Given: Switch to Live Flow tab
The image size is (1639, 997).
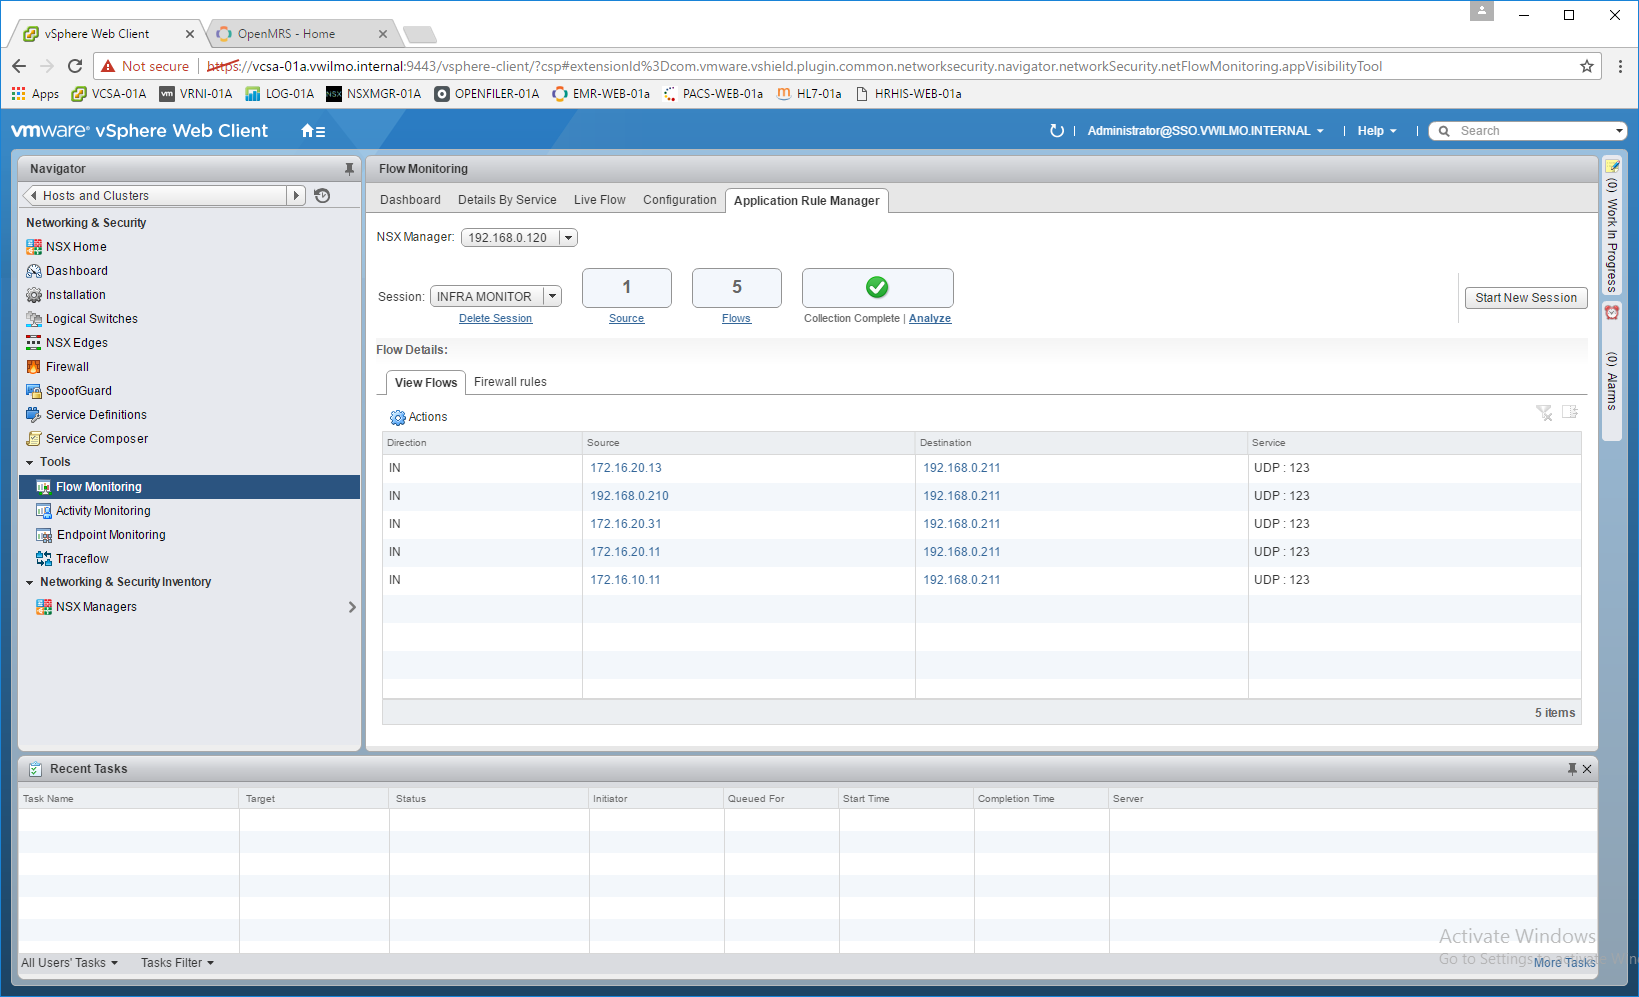Looking at the screenshot, I should click(600, 200).
